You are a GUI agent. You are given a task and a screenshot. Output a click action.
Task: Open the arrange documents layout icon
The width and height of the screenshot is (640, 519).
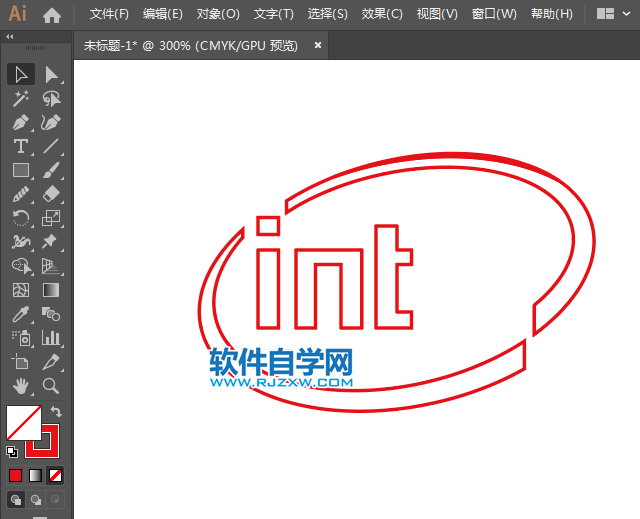[605, 14]
